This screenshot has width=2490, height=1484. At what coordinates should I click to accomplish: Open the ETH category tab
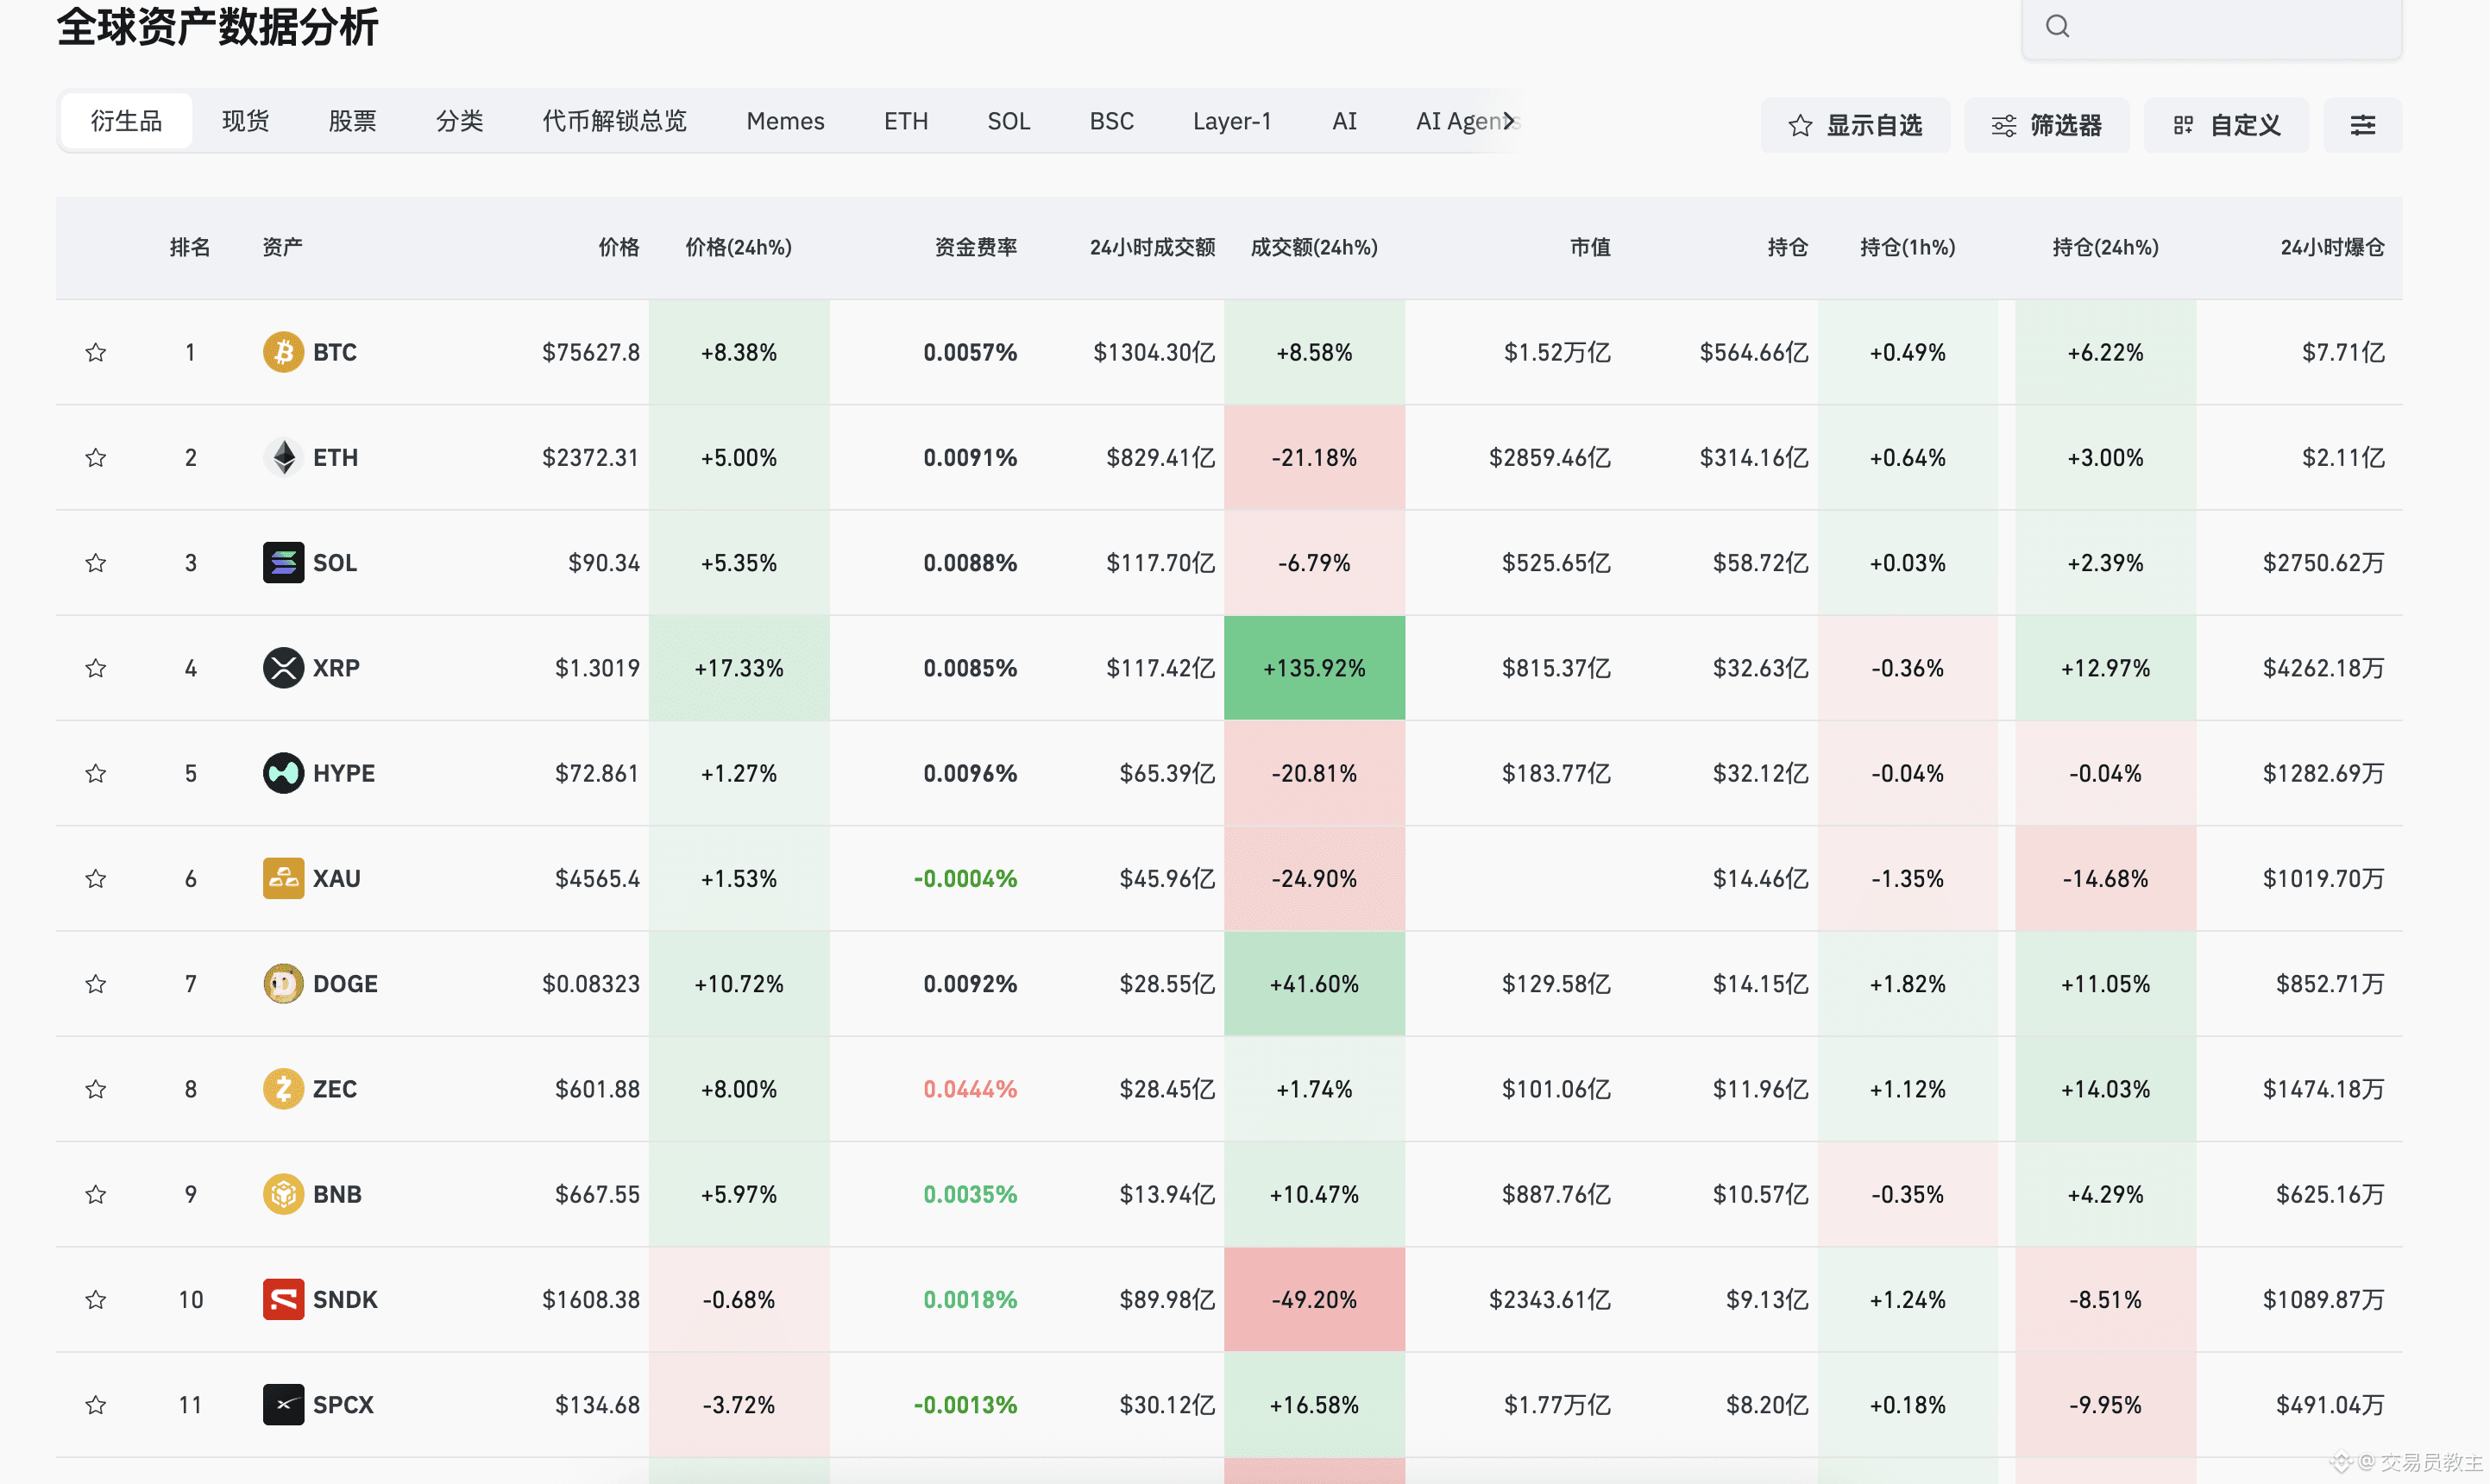pyautogui.click(x=906, y=121)
